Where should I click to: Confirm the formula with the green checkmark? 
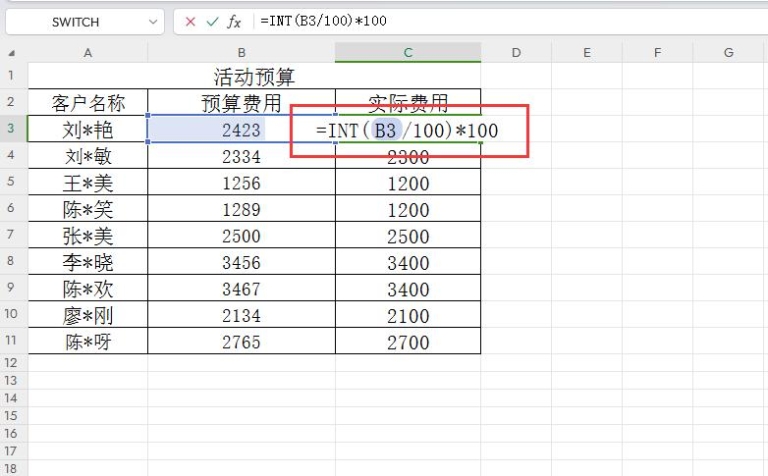click(x=211, y=21)
